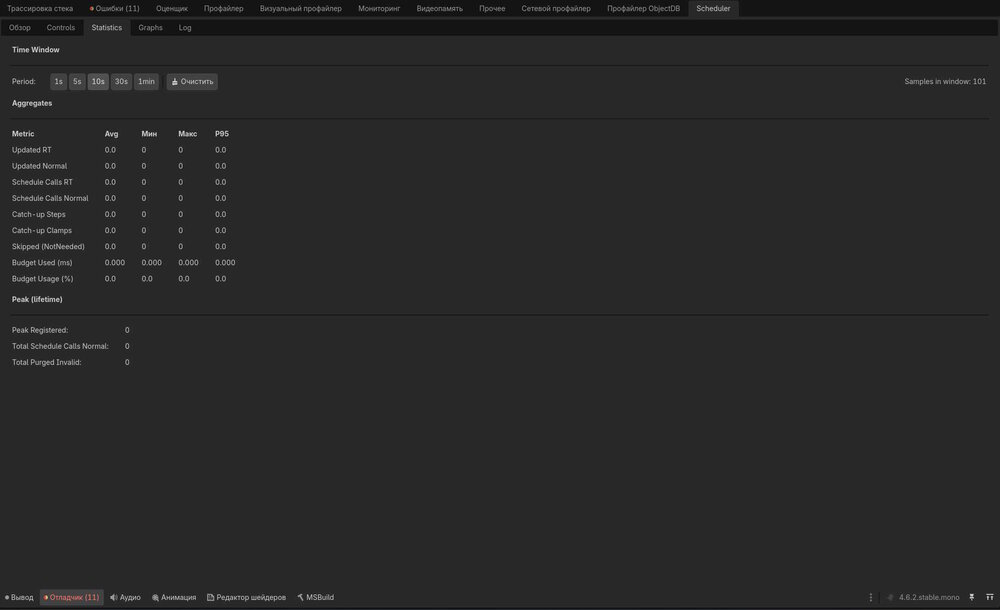The height and width of the screenshot is (610, 1000).
Task: Set period to 1s
Action: (59, 82)
